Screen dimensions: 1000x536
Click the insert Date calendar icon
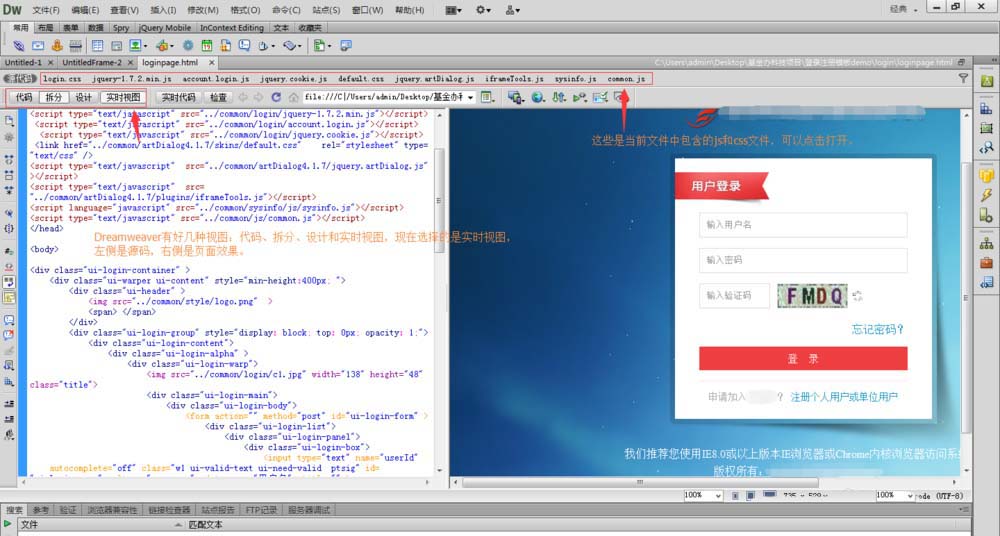(x=207, y=45)
